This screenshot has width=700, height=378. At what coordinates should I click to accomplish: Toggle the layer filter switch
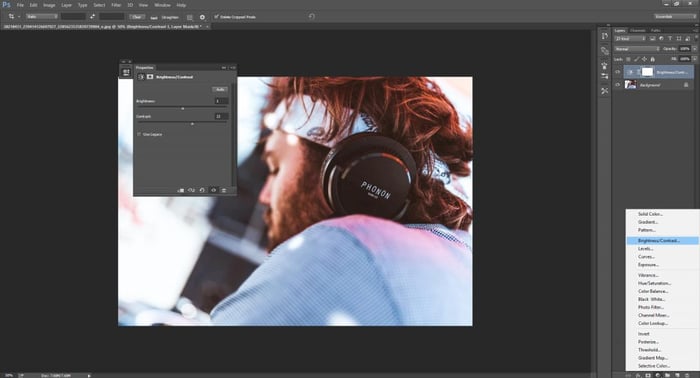tap(695, 39)
